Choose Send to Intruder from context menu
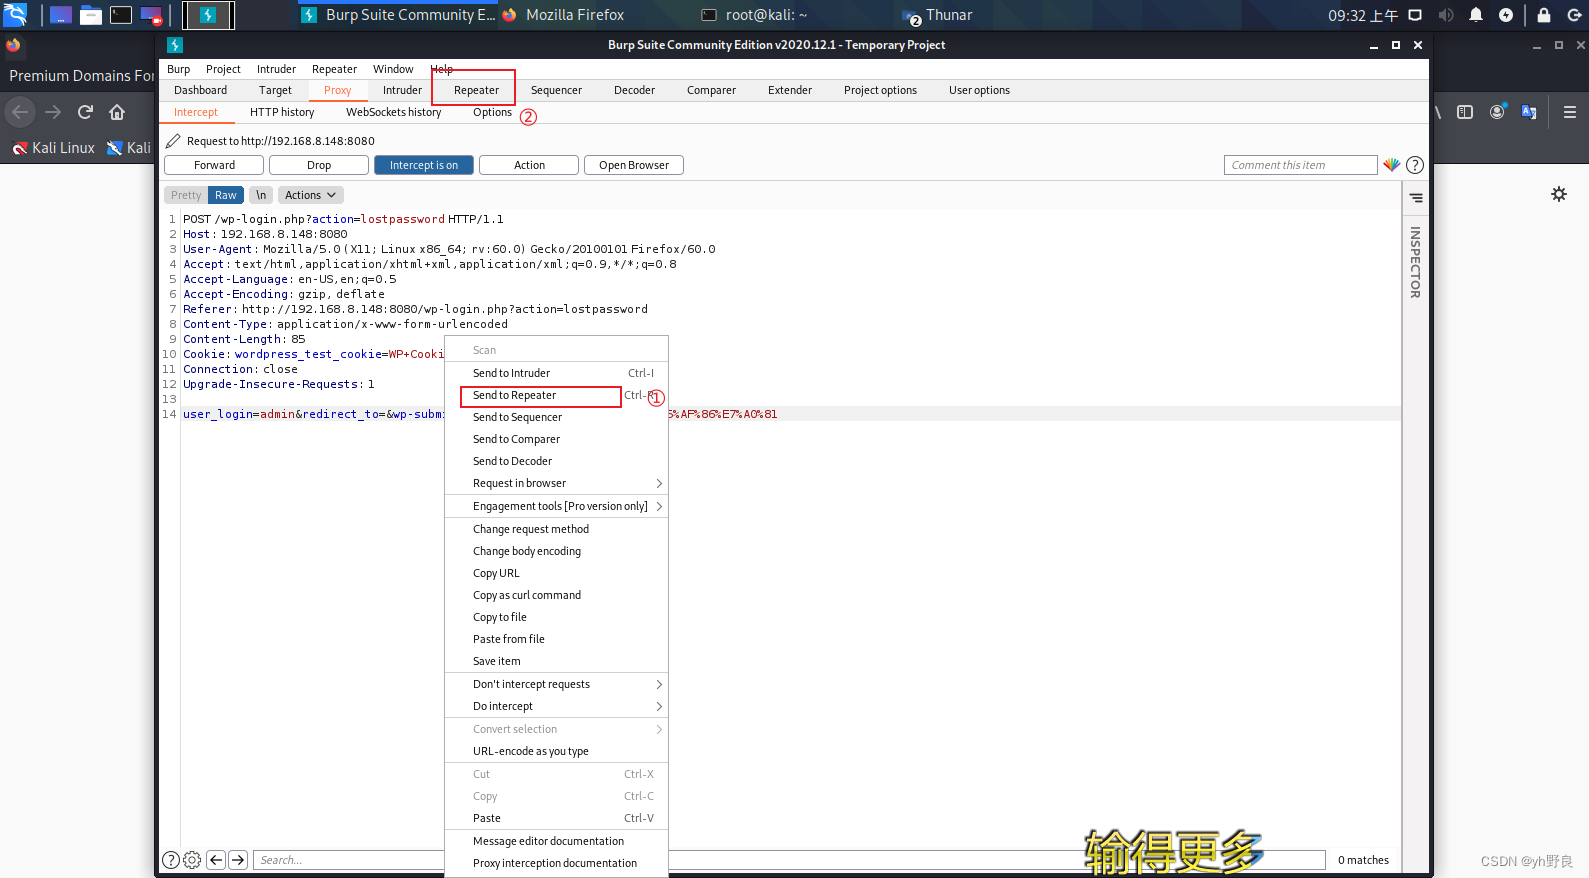Screen dimensions: 1589x878 point(556,373)
